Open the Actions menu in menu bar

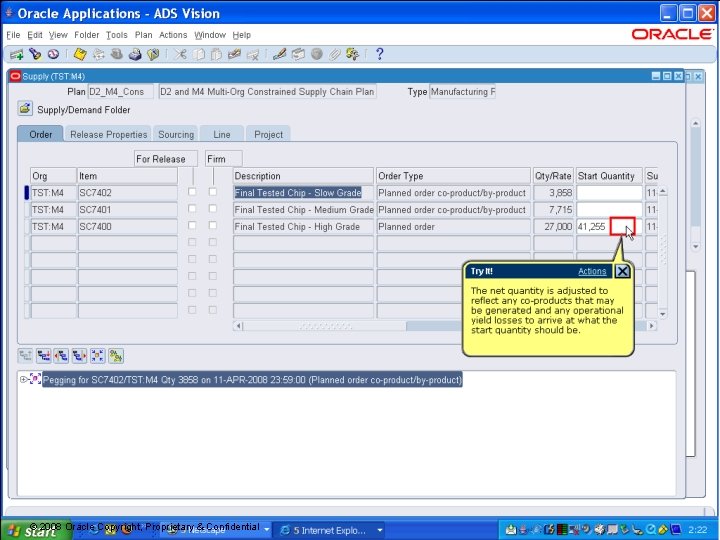(x=173, y=35)
